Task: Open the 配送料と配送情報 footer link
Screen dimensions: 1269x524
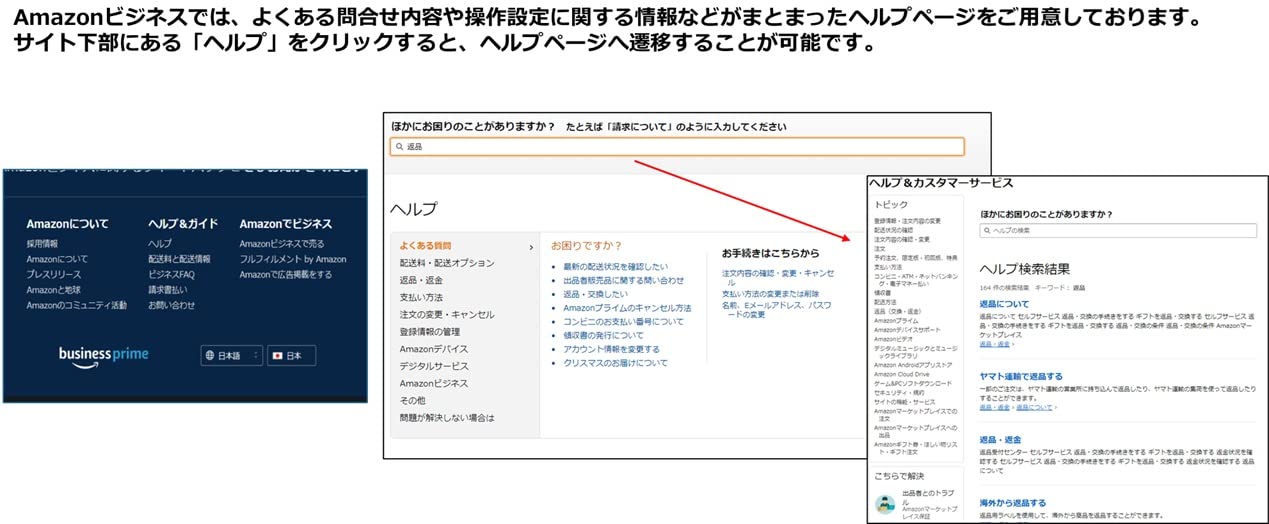Action: tap(180, 258)
